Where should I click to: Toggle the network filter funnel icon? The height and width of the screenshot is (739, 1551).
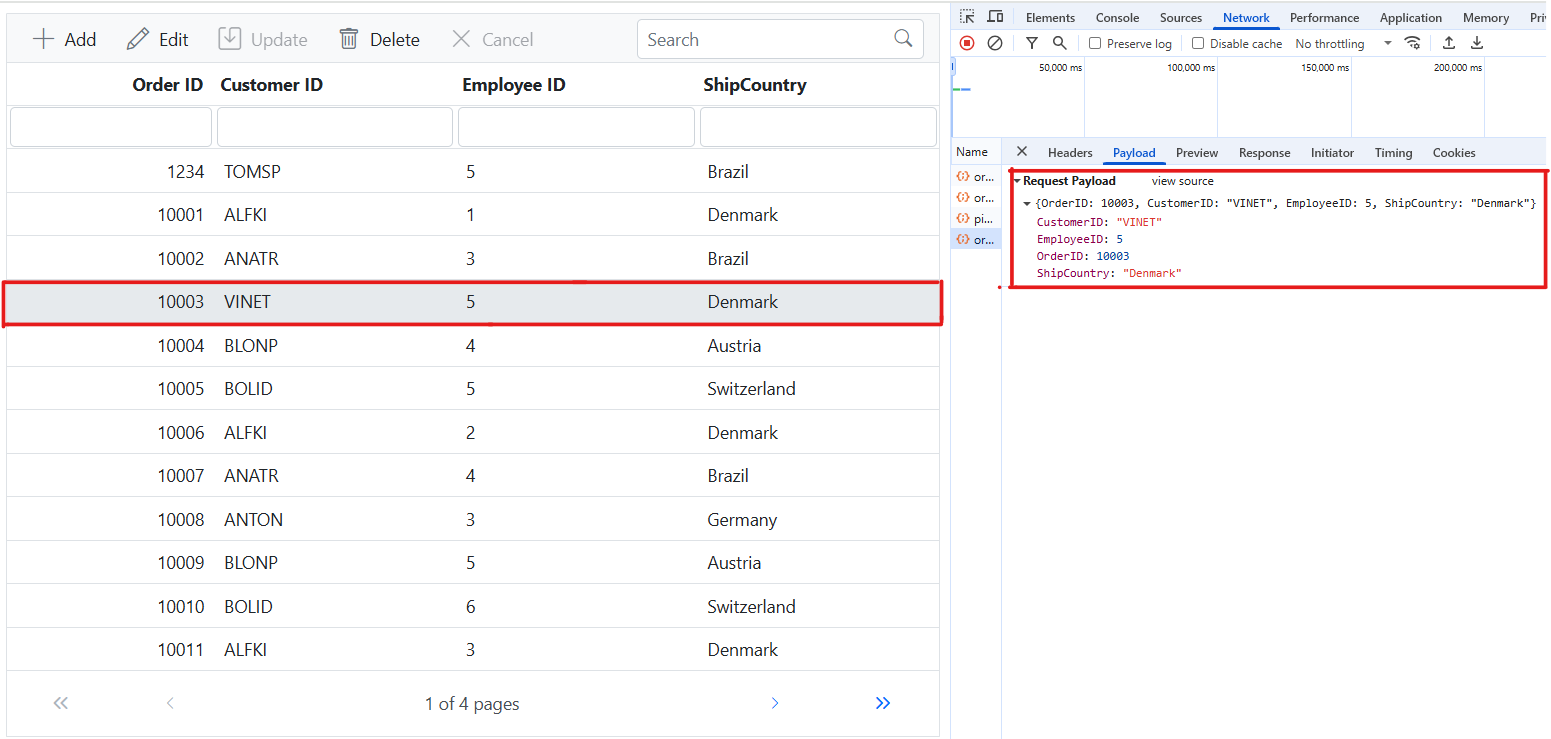tap(1032, 43)
